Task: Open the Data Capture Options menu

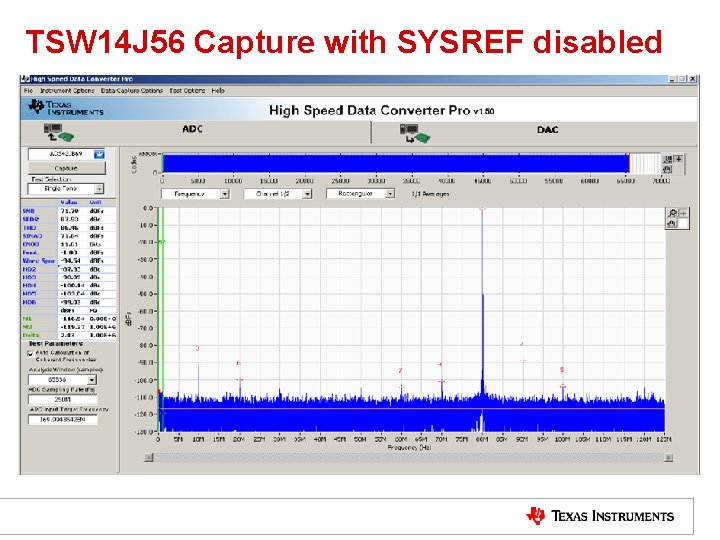Action: [x=132, y=90]
